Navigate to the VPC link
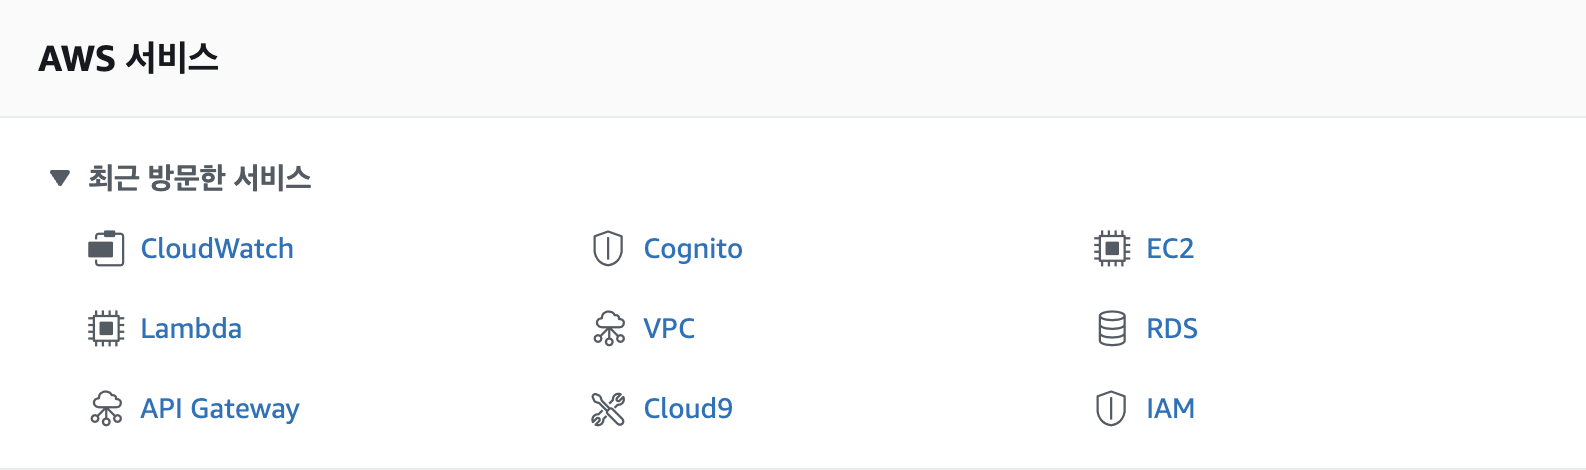The image size is (1586, 470). coord(669,329)
